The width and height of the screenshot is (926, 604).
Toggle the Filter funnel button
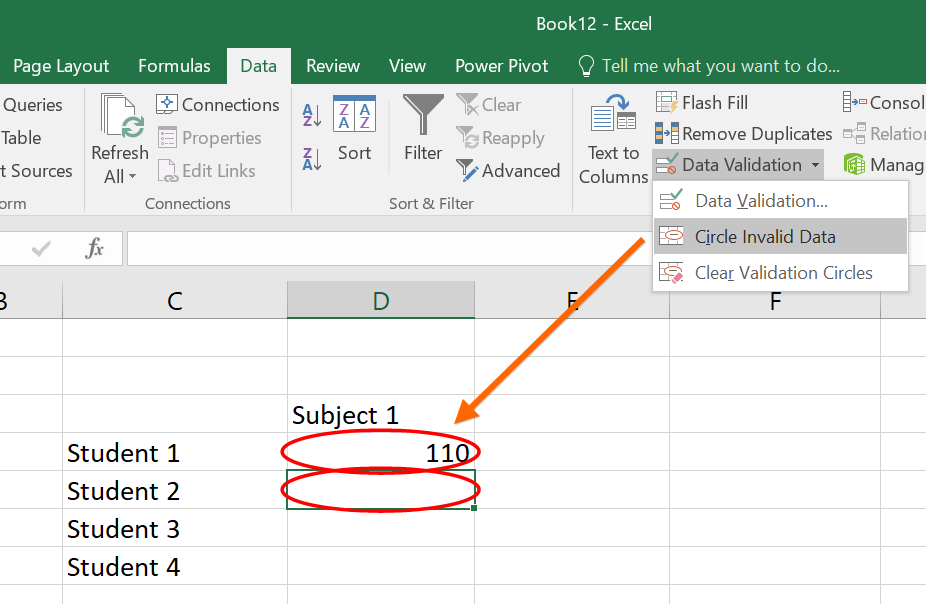[x=423, y=128]
